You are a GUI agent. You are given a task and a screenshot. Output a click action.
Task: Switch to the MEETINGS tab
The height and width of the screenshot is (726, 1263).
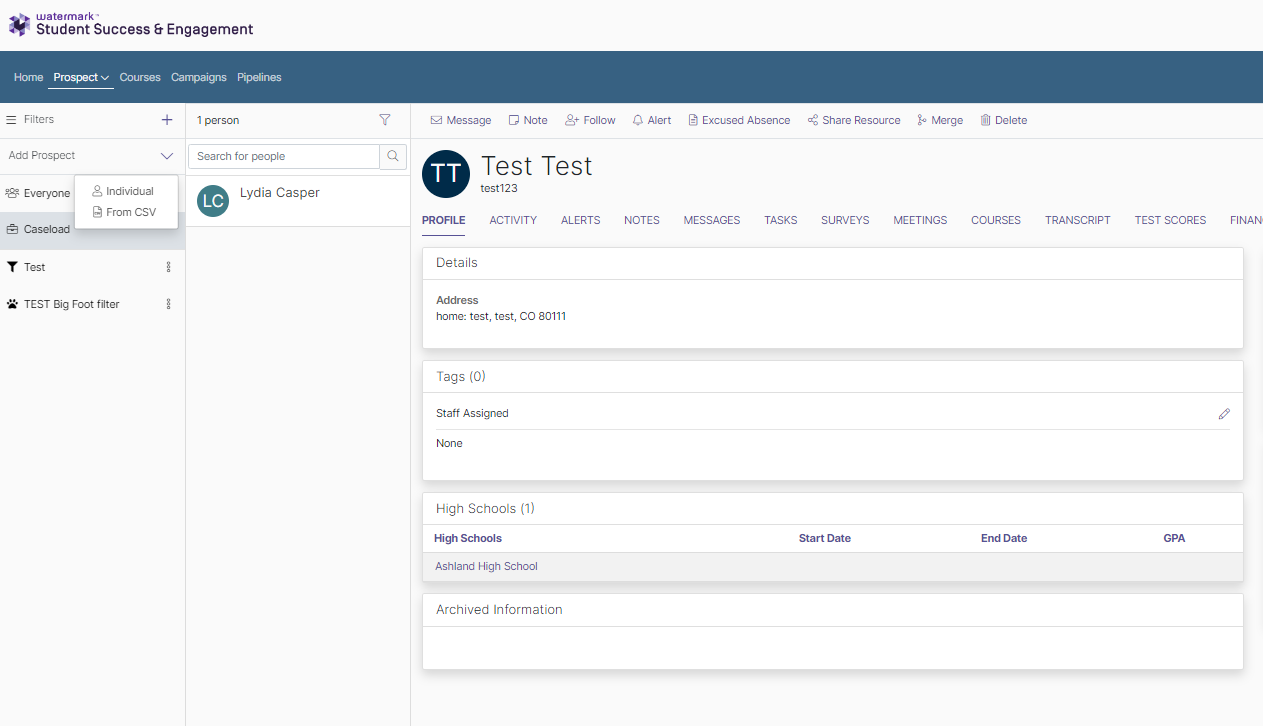920,220
